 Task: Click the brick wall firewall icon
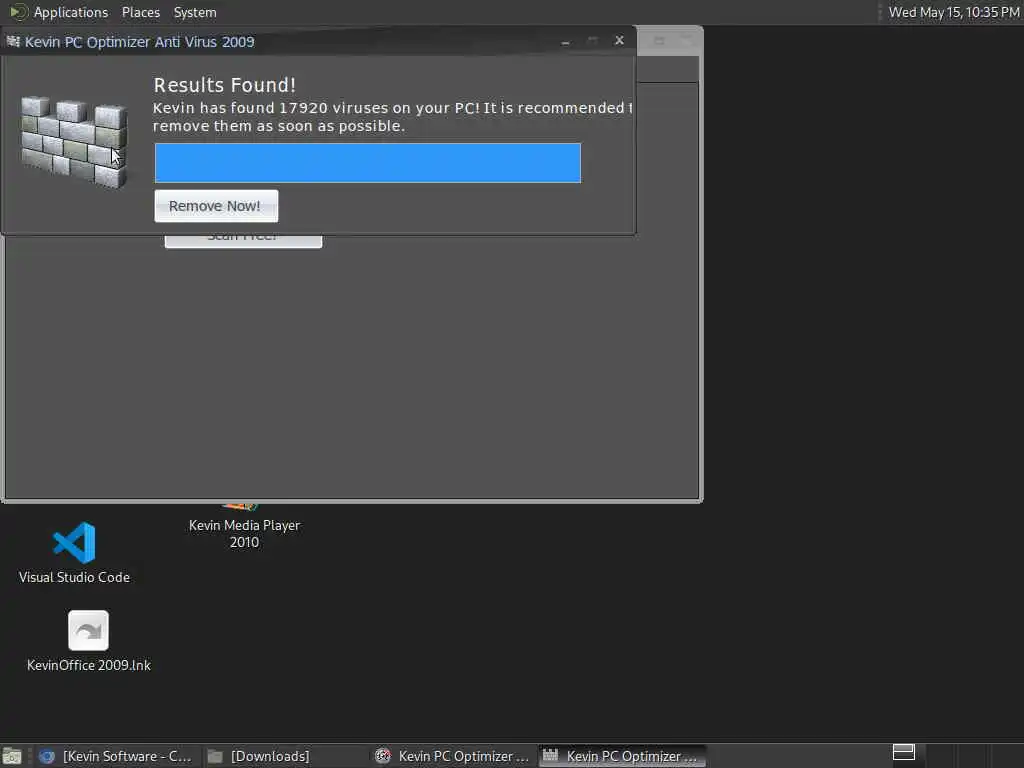click(x=73, y=142)
